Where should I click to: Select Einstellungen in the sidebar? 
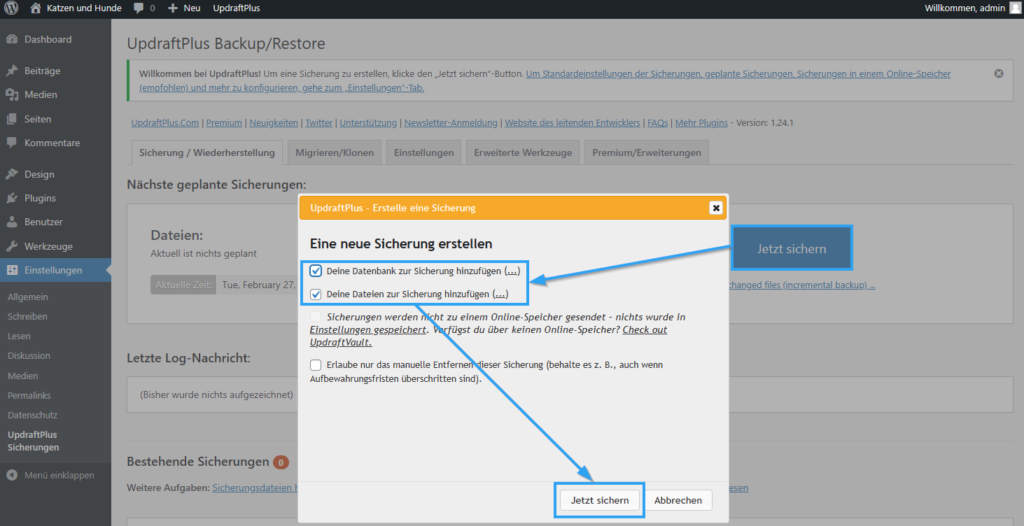(x=56, y=270)
